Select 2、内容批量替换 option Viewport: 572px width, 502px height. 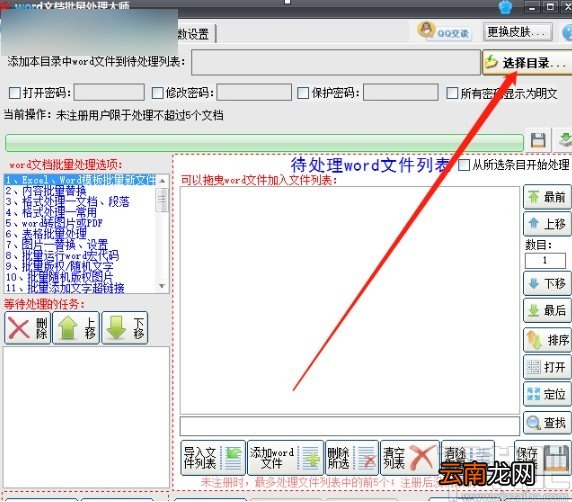pos(46,190)
